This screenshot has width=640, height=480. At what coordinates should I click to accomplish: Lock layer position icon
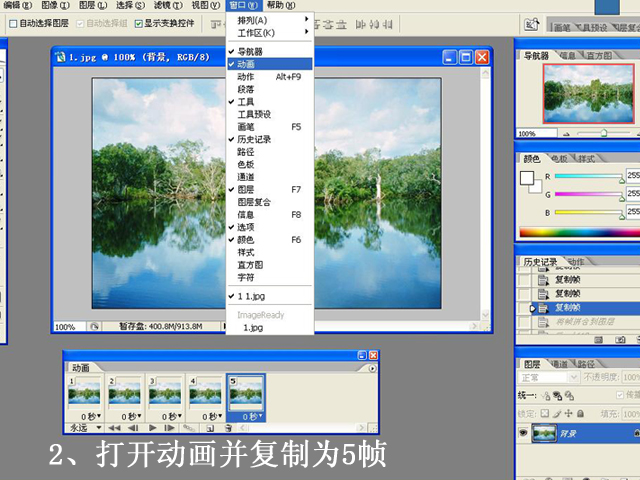(x=569, y=413)
